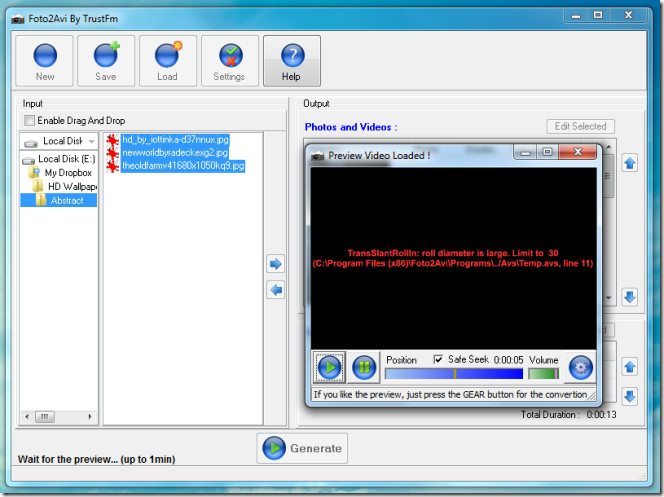Click the lower list move-down arrow icon

tap(630, 396)
